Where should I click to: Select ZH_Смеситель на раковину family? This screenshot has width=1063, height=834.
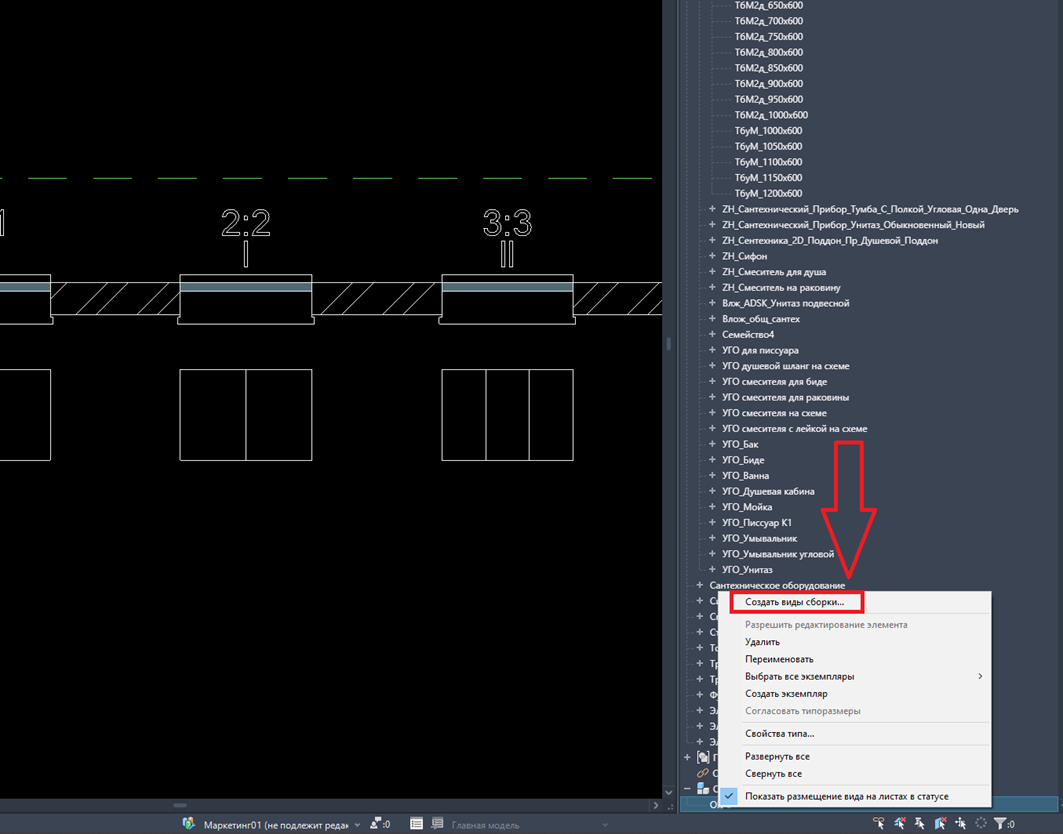point(782,287)
